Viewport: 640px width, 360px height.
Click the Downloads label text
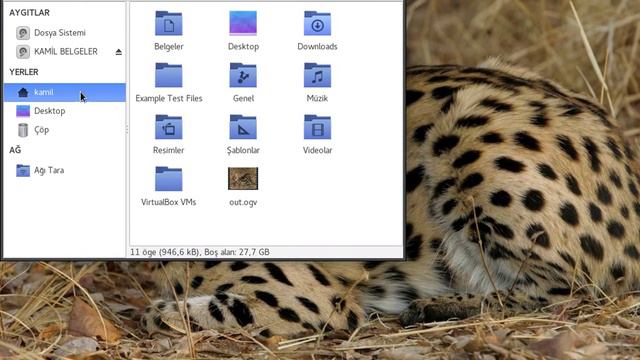coord(317,47)
